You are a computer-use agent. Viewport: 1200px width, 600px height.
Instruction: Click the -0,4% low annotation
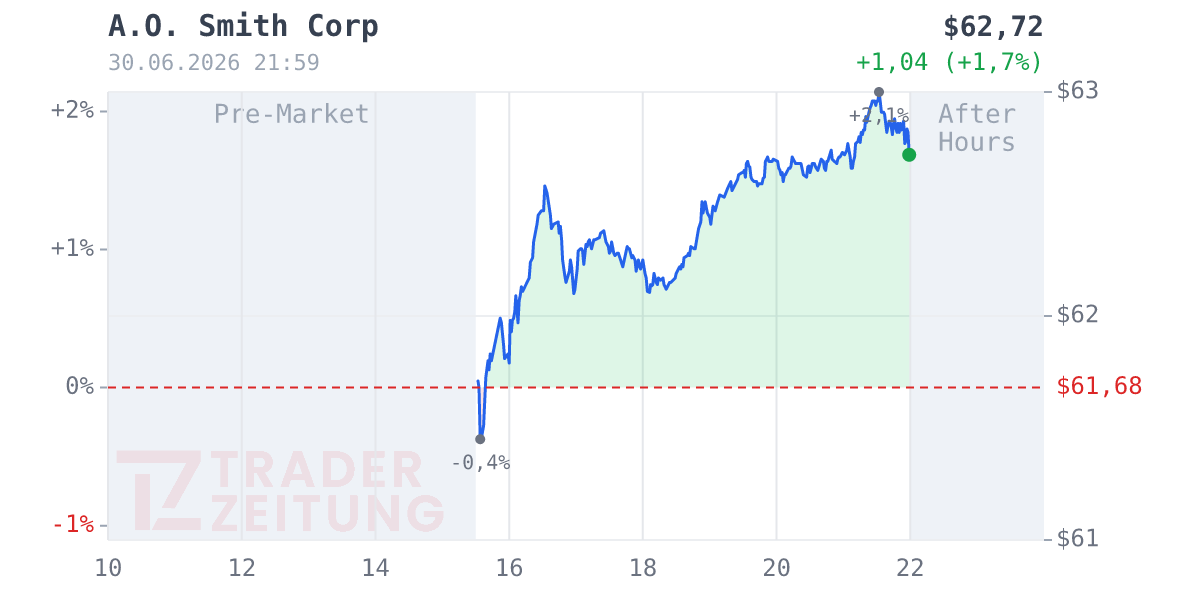tap(480, 463)
